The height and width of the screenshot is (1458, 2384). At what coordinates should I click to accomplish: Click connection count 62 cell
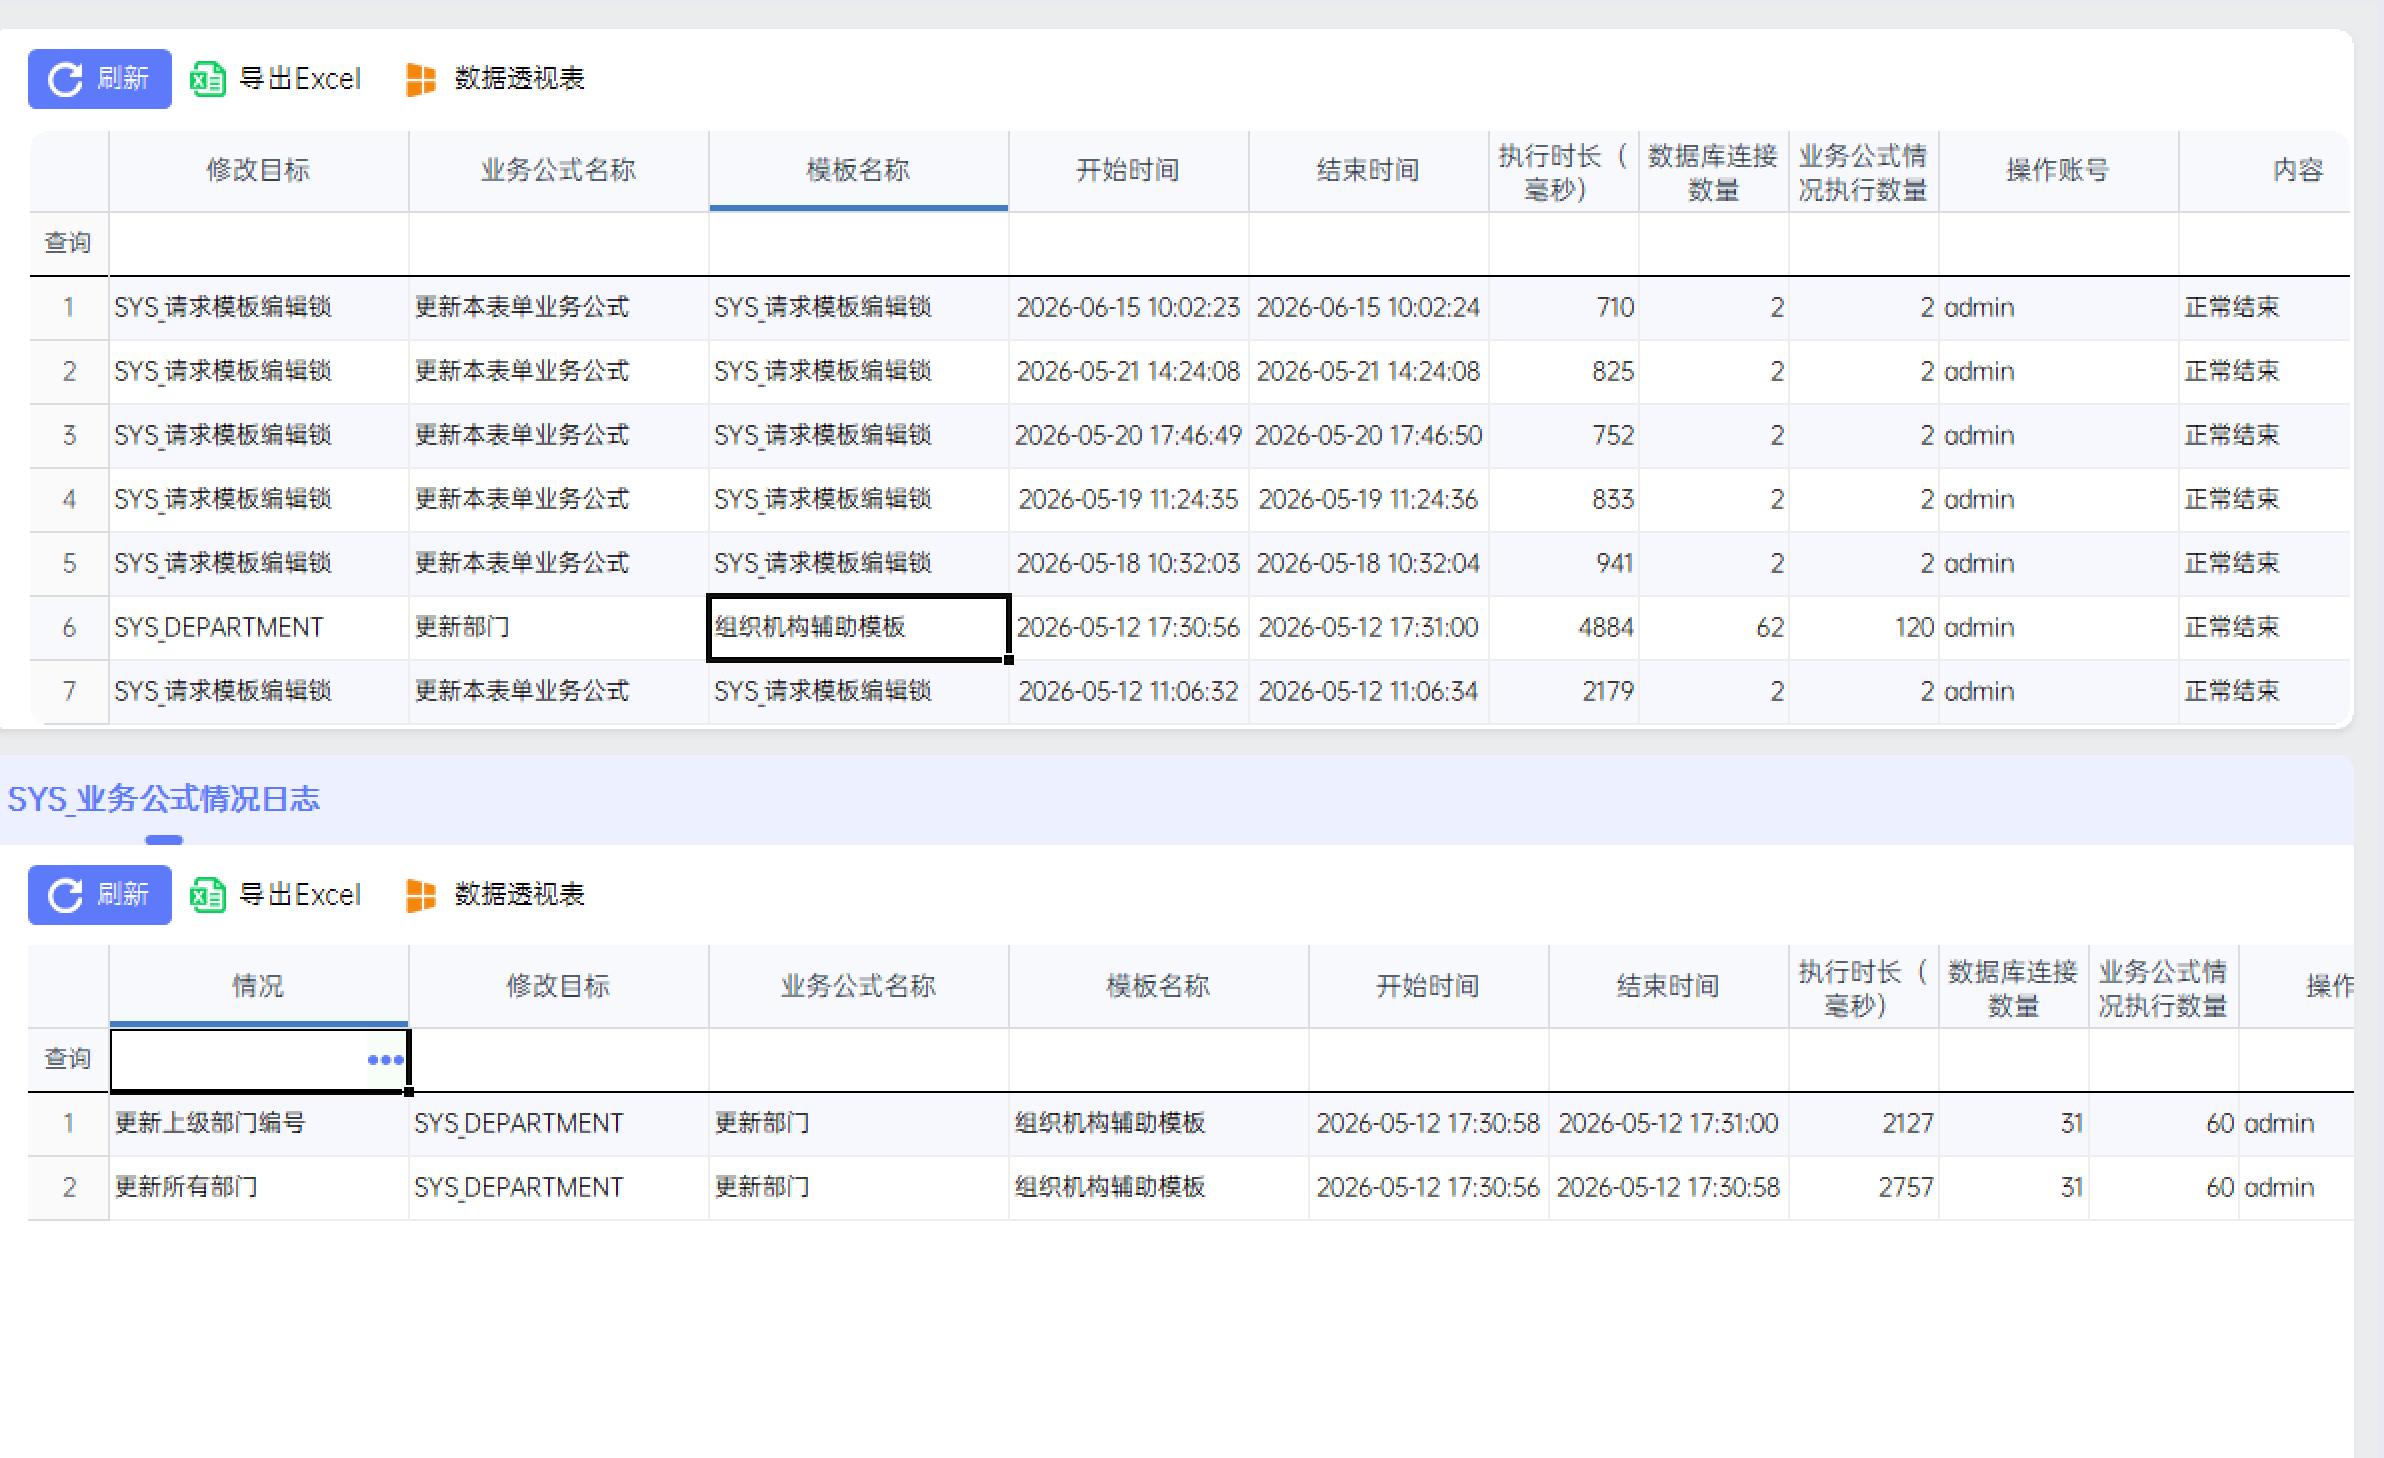point(1714,628)
